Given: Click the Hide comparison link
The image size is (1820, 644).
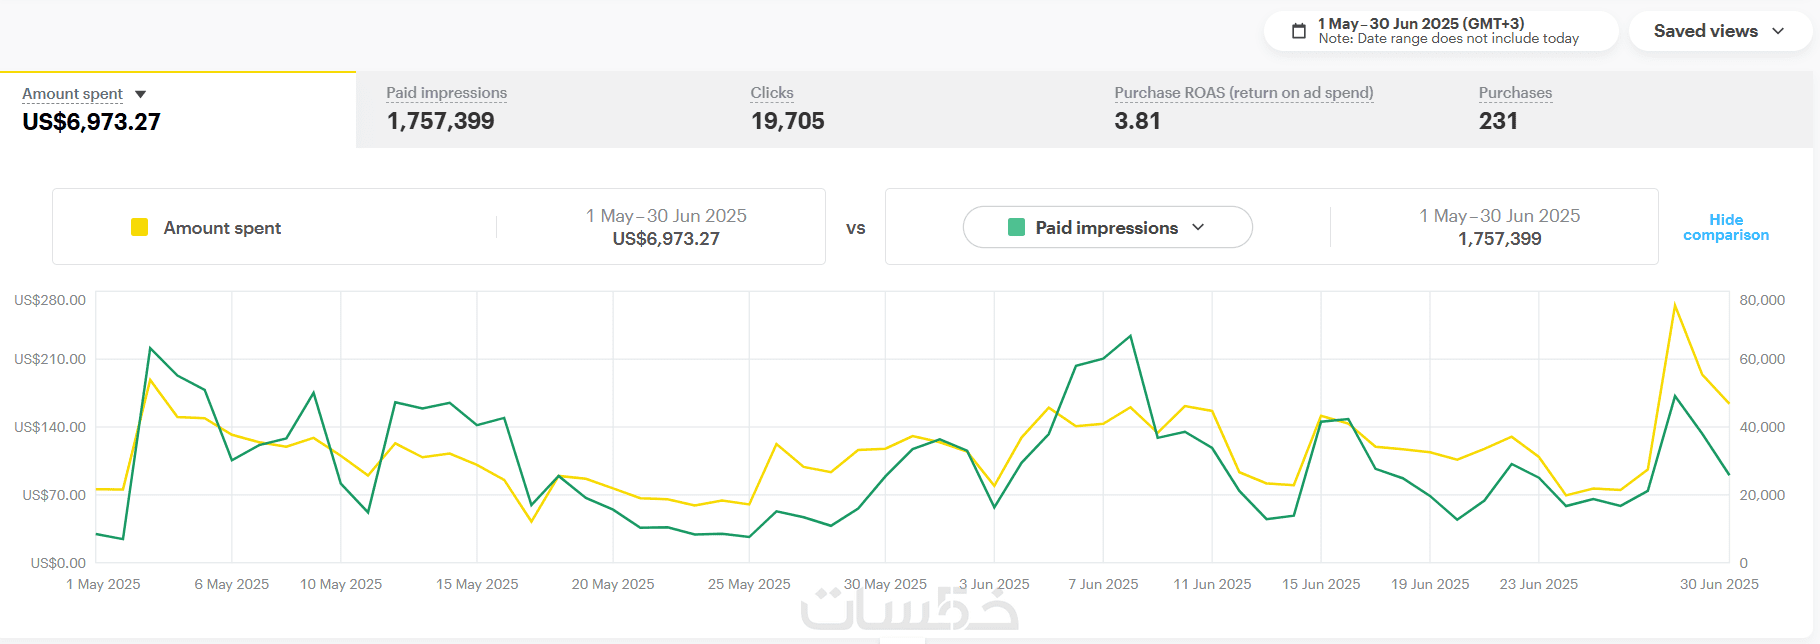Looking at the screenshot, I should [x=1725, y=227].
